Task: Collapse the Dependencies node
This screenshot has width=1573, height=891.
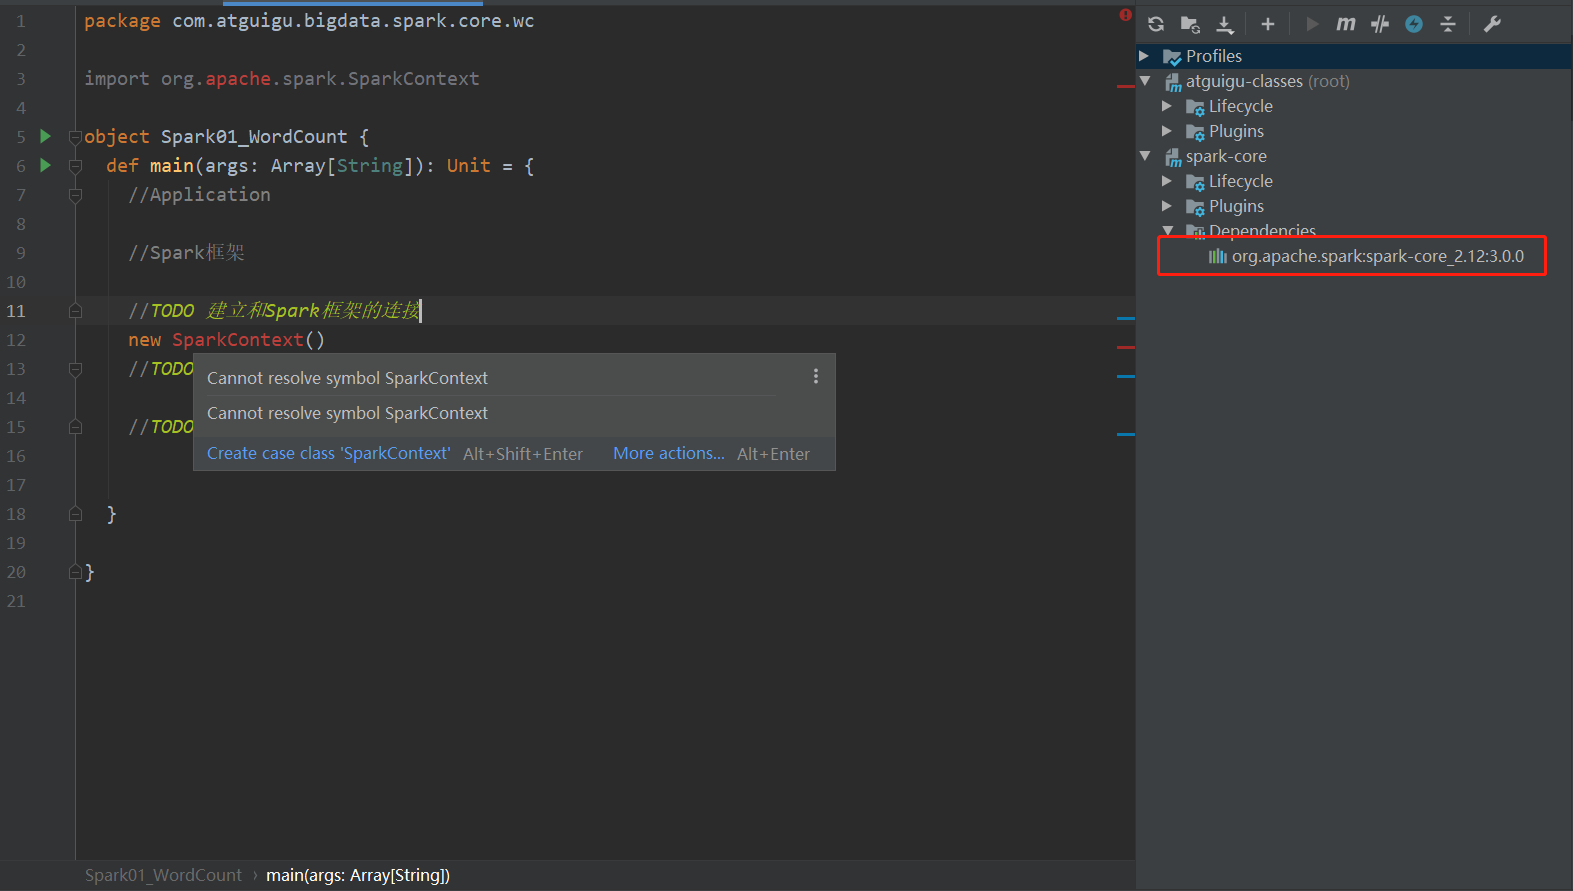Action: 1167,231
